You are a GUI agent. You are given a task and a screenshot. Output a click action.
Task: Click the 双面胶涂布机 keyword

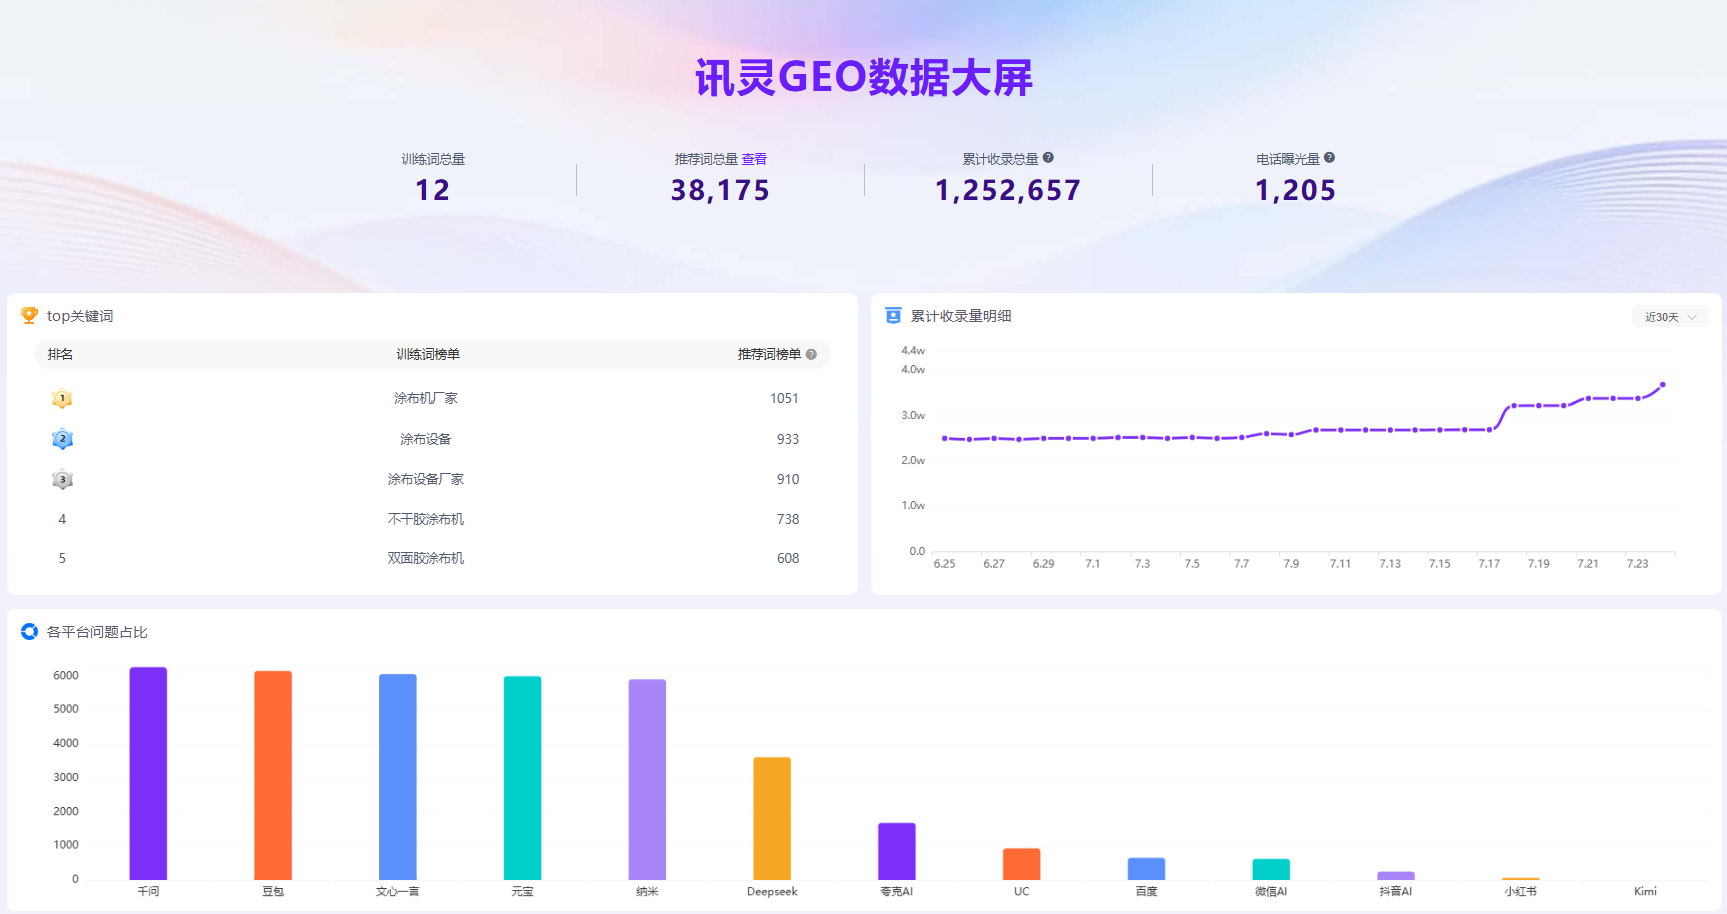[x=426, y=558]
